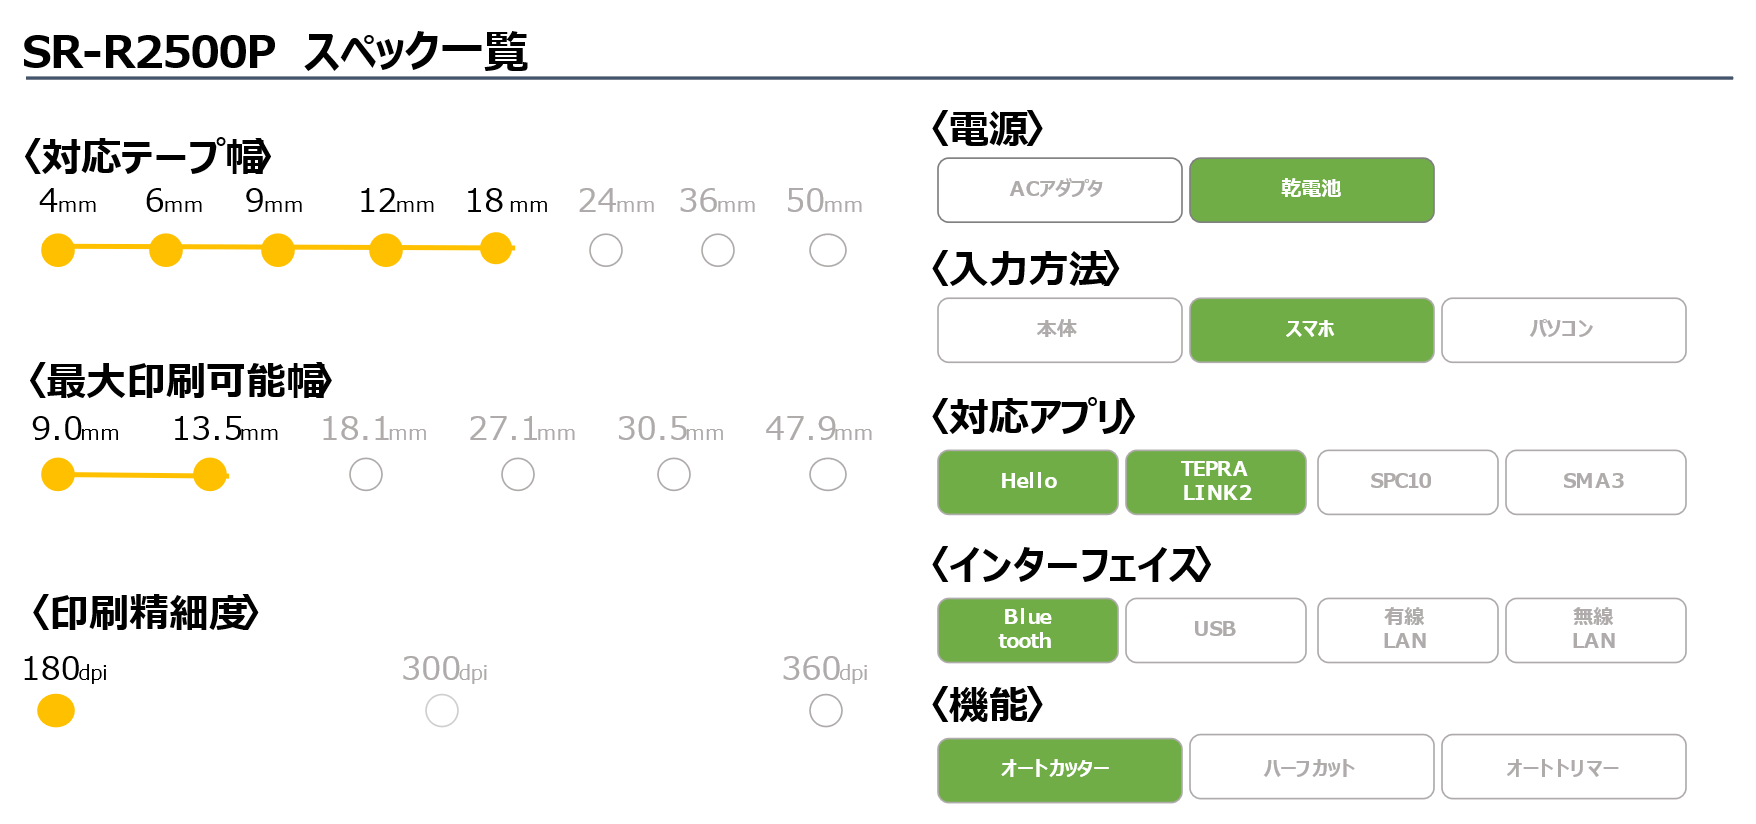
Task: Click the 乾電池 power button
Action: point(1312,190)
